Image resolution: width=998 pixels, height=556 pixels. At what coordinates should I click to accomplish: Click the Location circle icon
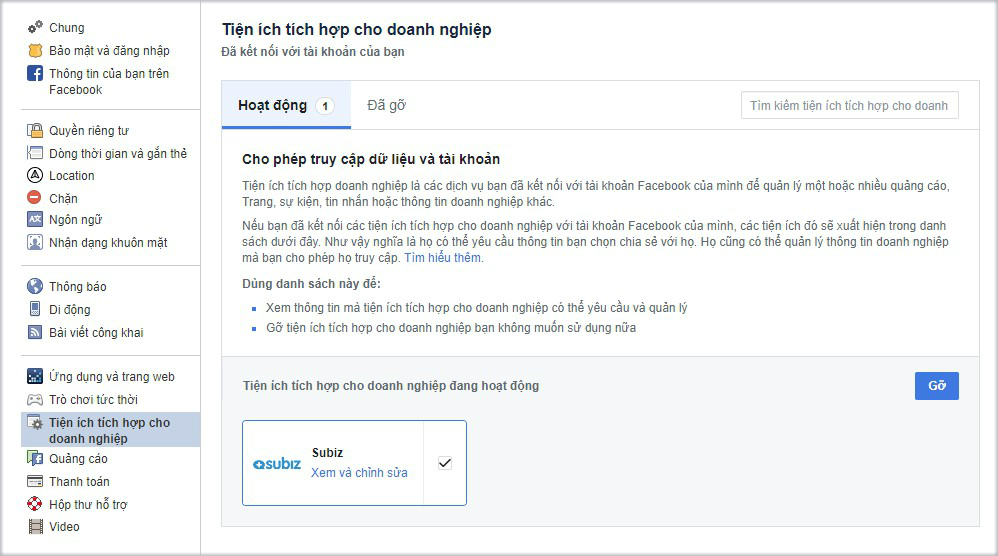(35, 175)
